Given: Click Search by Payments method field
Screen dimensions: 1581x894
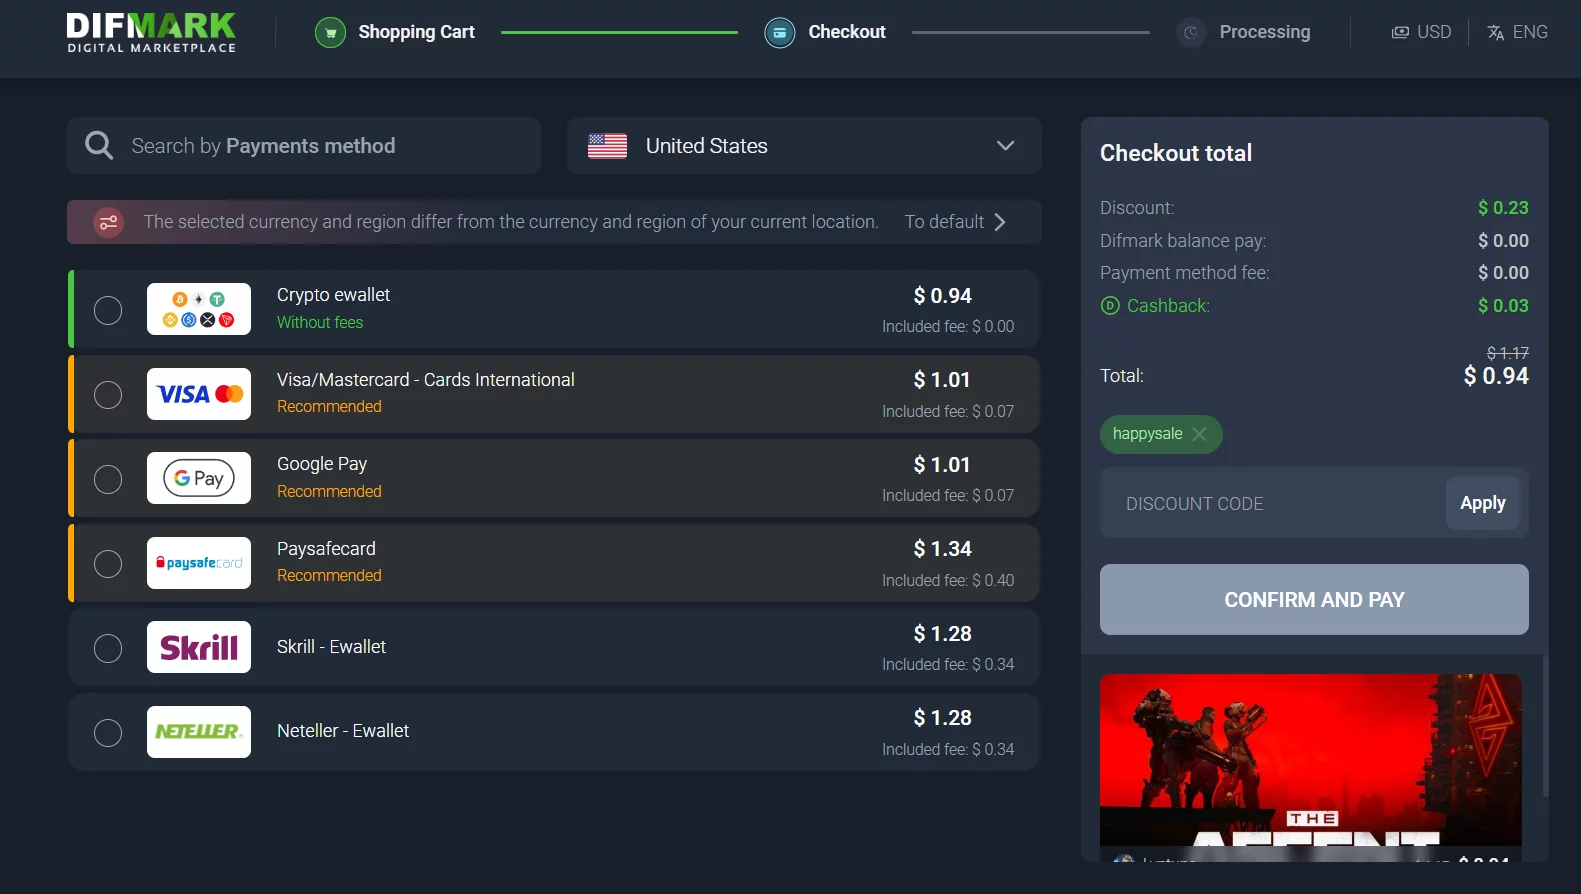Looking at the screenshot, I should 304,146.
